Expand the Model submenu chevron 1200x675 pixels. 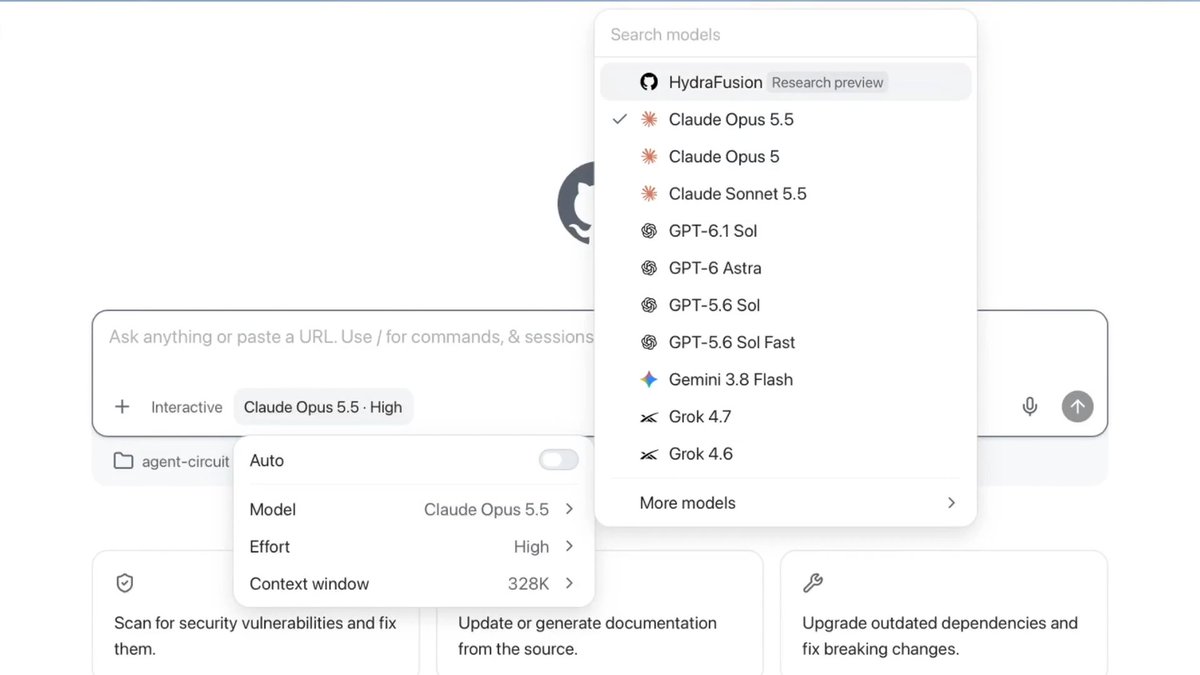pos(569,509)
